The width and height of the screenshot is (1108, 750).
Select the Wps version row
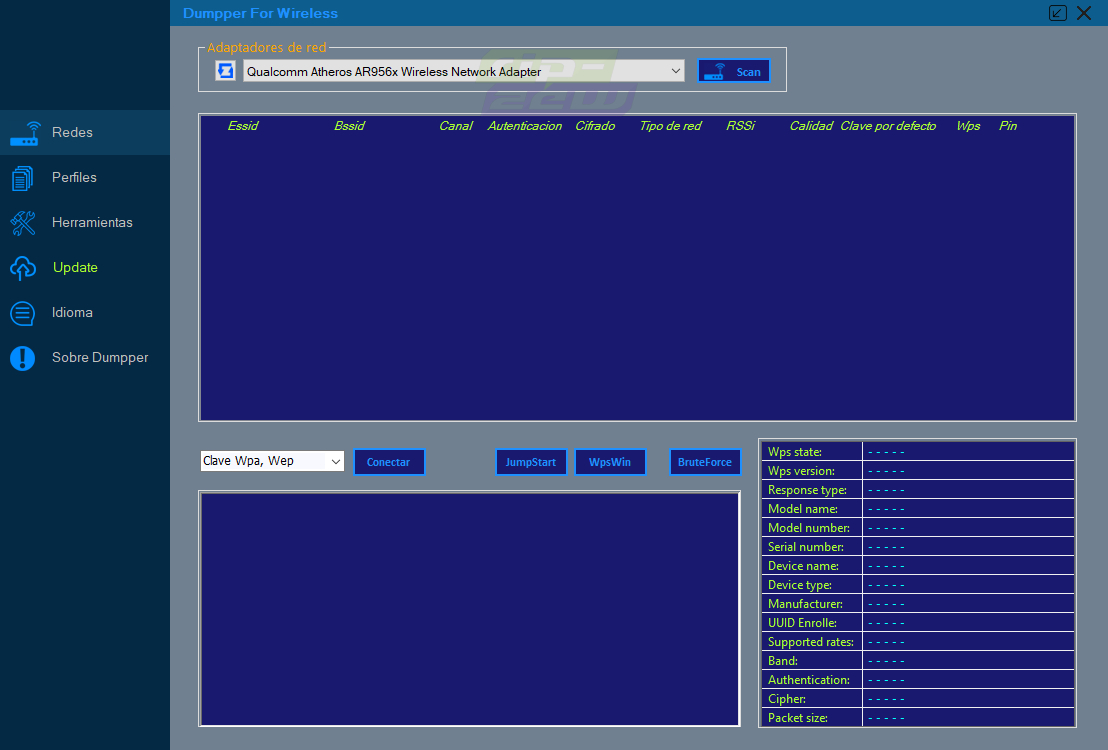click(917, 471)
